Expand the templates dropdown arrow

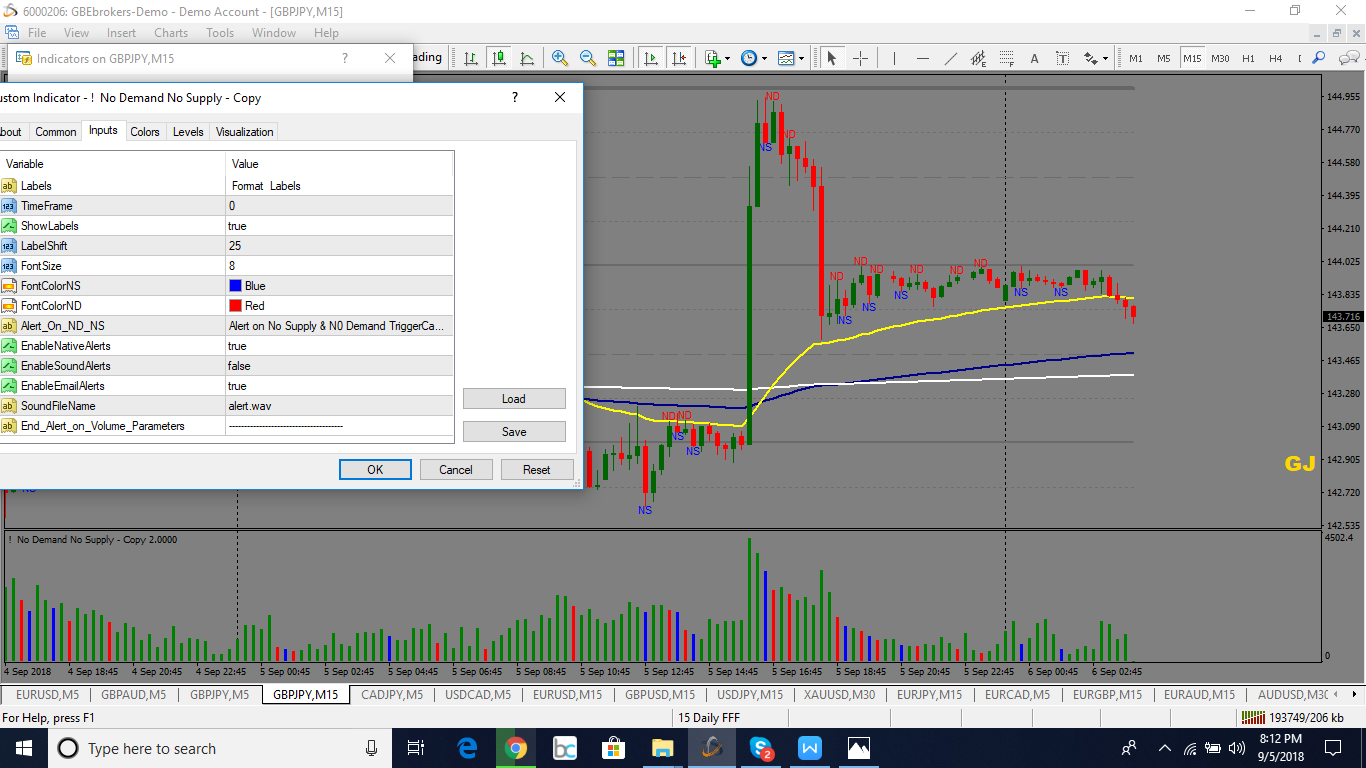point(802,58)
